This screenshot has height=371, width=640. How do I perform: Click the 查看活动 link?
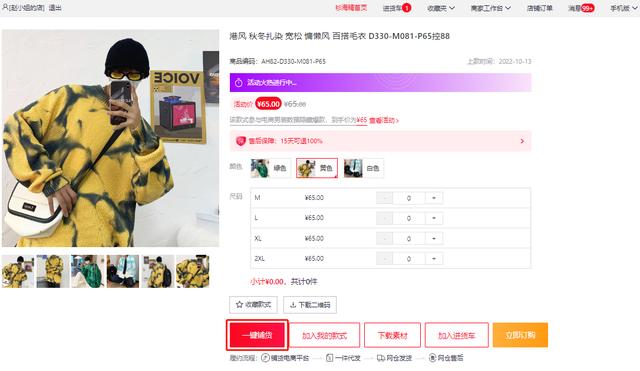click(x=384, y=120)
